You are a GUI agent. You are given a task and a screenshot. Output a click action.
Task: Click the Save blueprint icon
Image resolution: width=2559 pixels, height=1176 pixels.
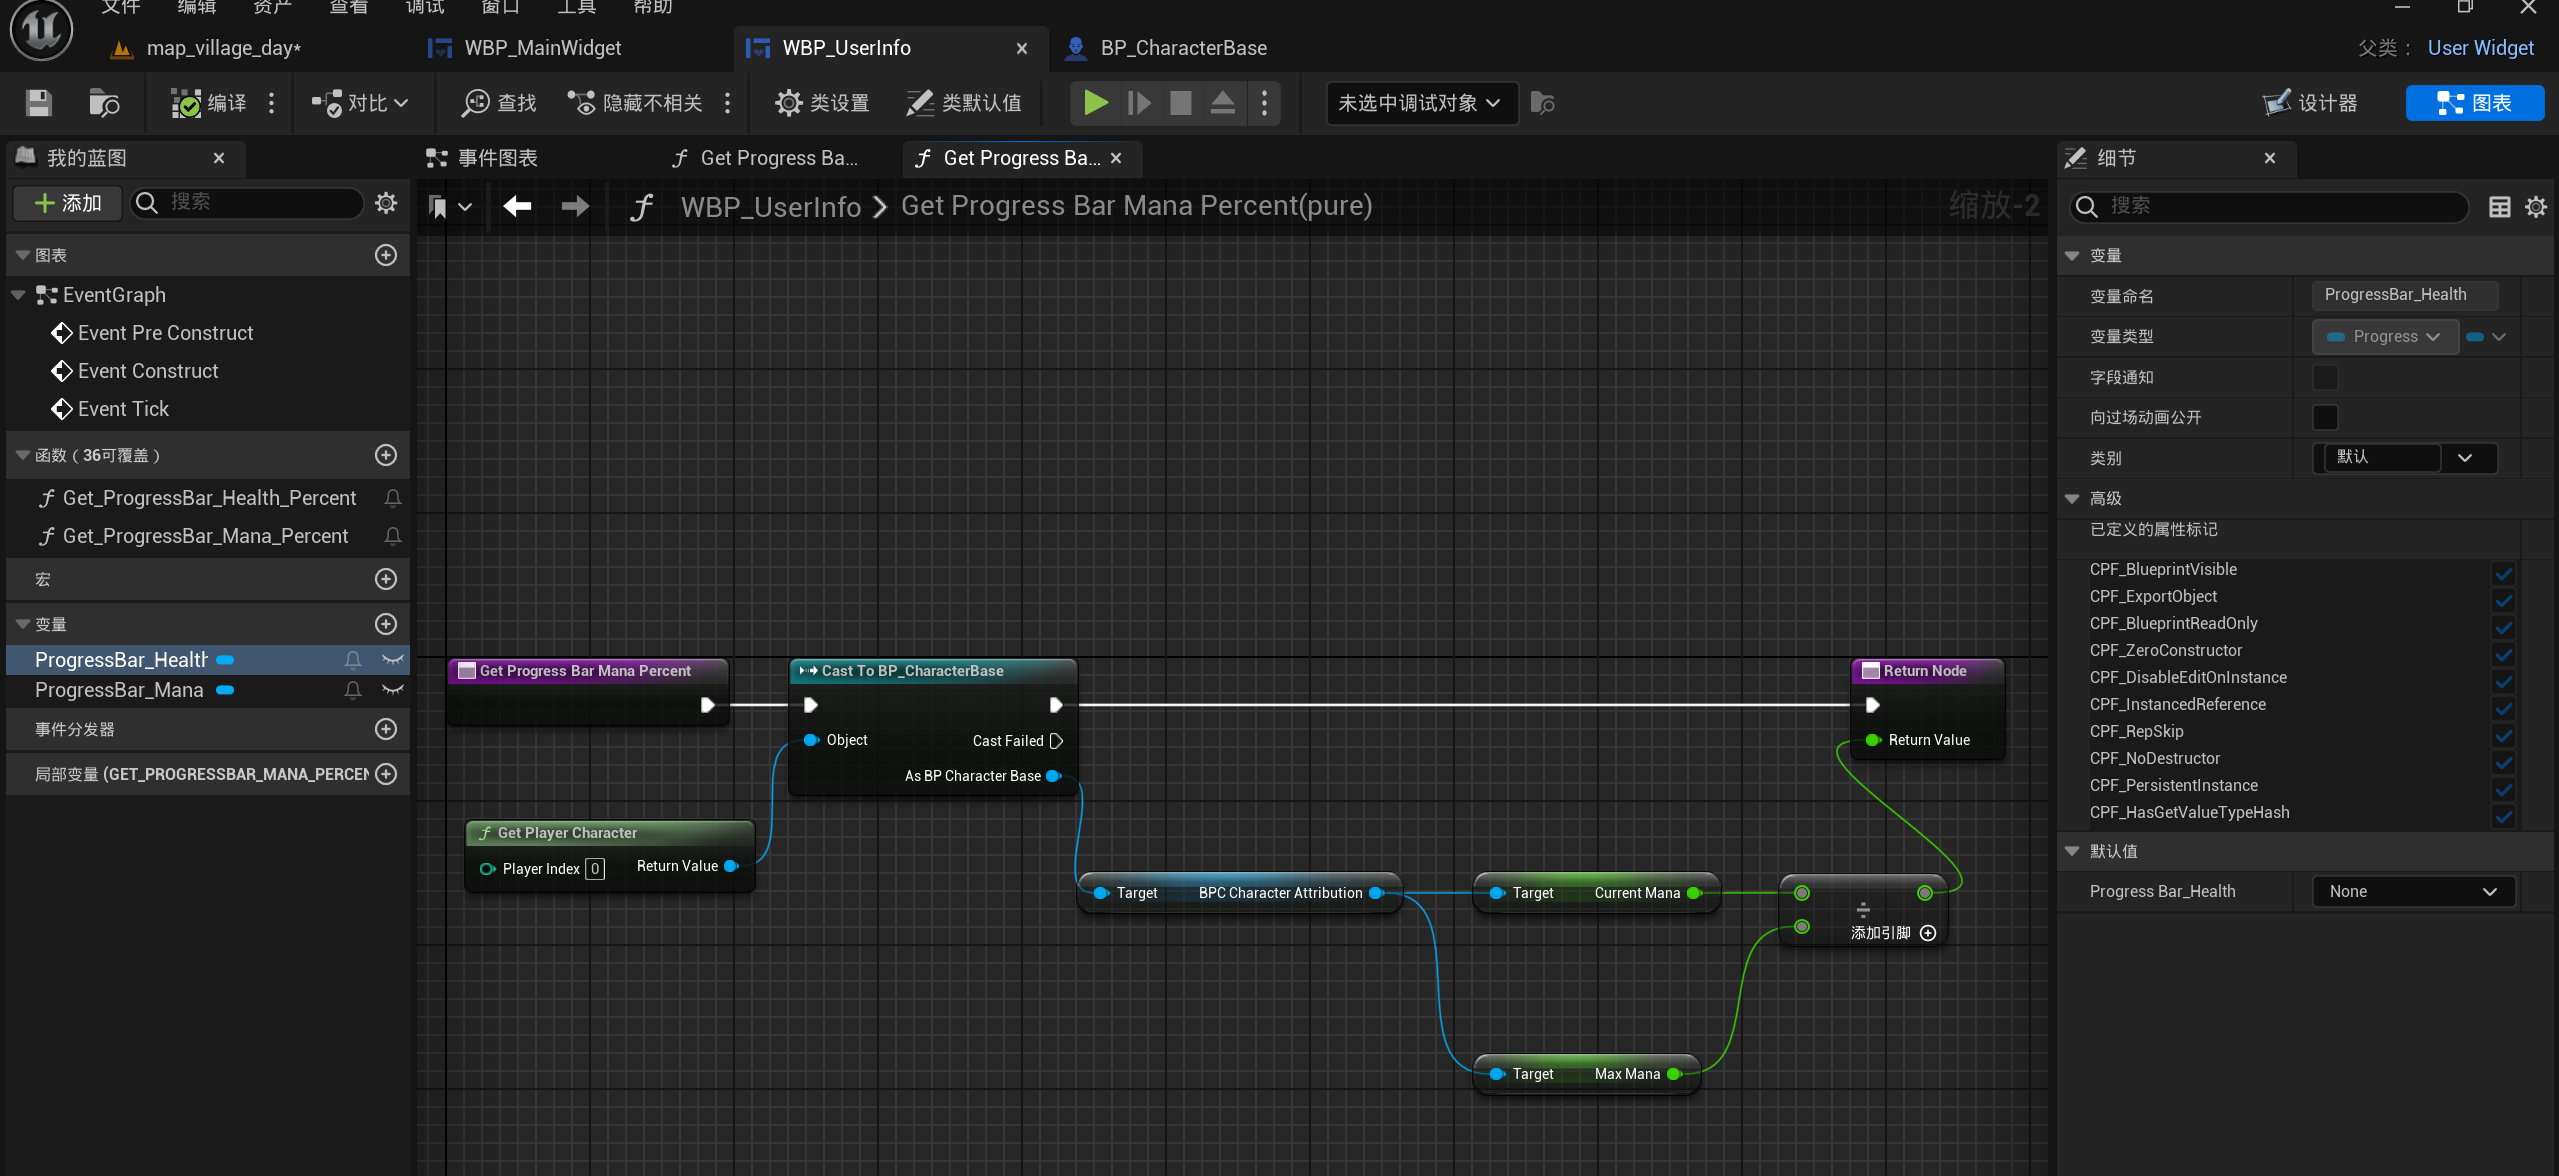pos(38,103)
